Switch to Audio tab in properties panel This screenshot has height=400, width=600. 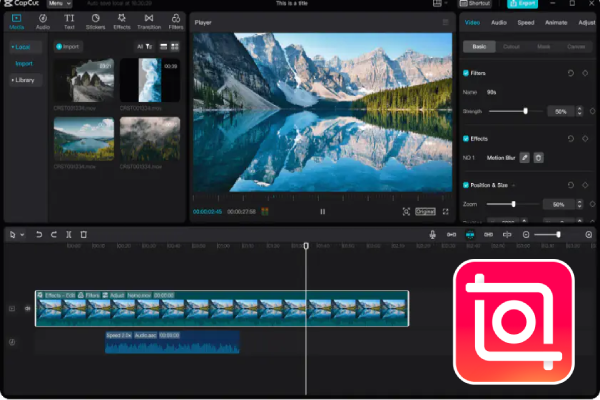click(x=499, y=23)
